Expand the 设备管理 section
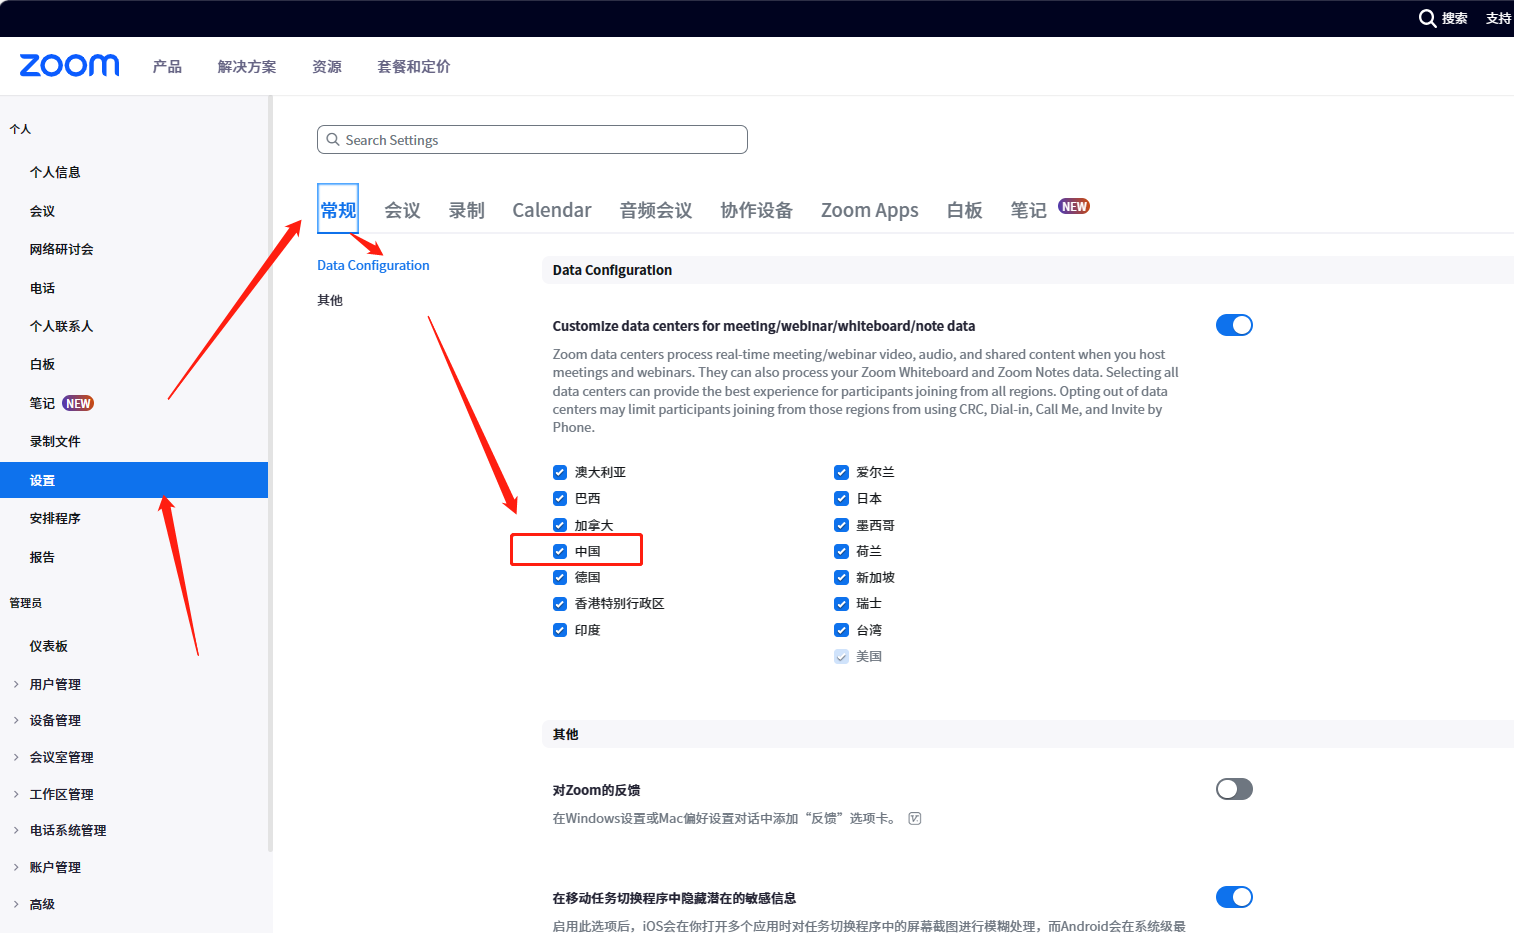 pyautogui.click(x=55, y=720)
